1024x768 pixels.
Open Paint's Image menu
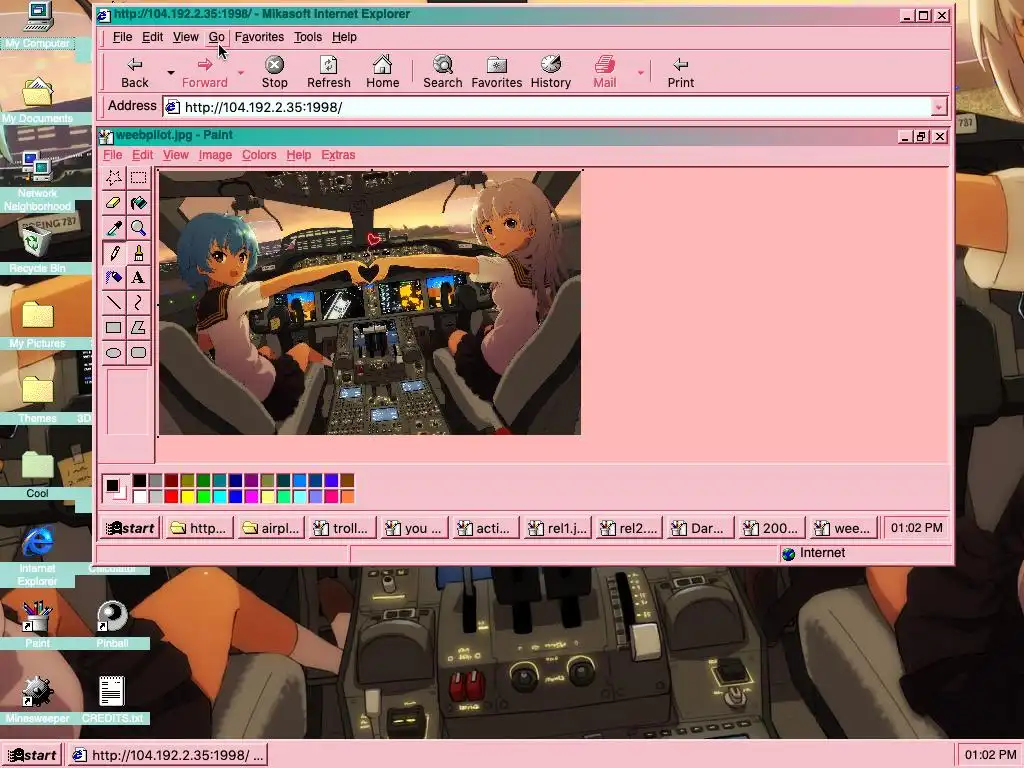click(215, 155)
